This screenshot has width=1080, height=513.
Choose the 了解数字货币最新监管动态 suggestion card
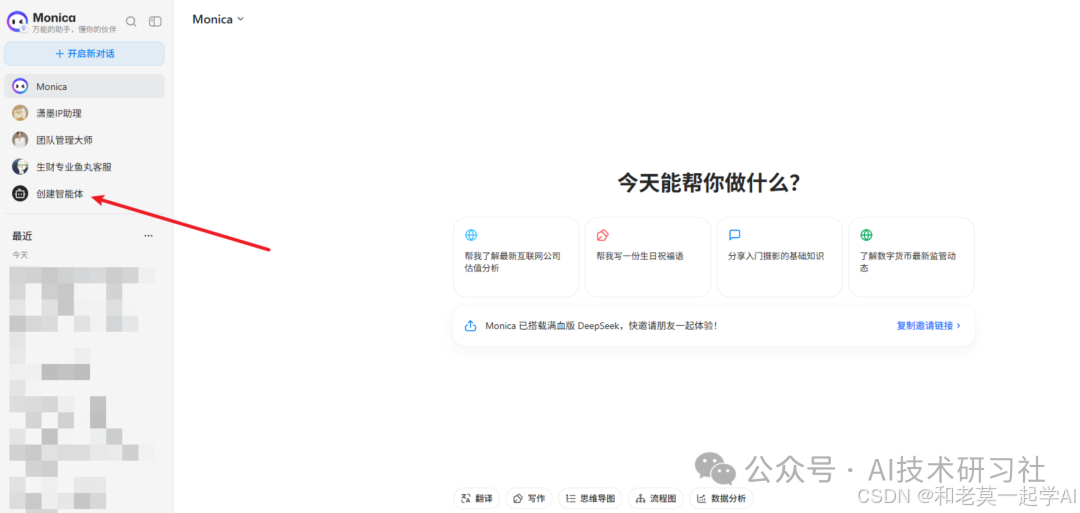click(911, 257)
